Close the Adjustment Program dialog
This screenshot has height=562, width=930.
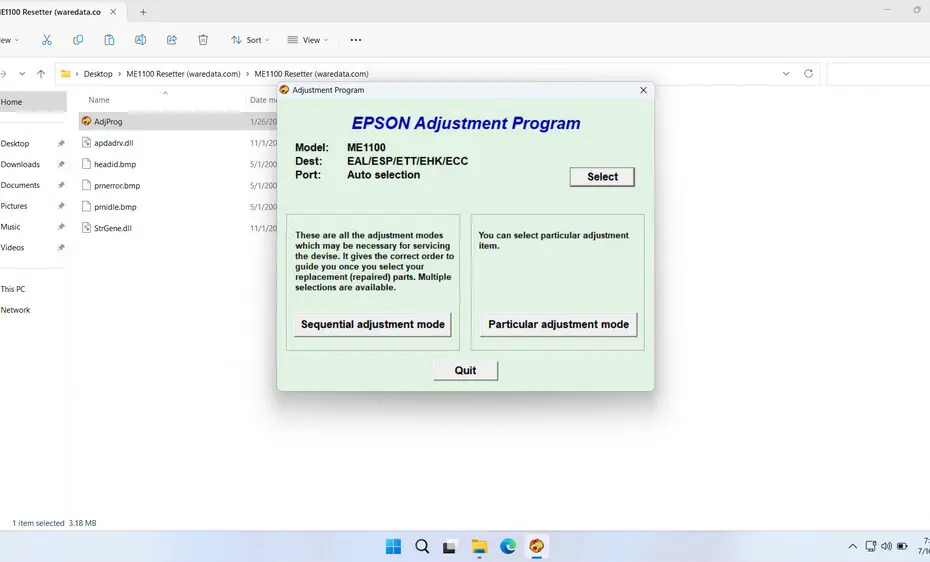point(644,90)
